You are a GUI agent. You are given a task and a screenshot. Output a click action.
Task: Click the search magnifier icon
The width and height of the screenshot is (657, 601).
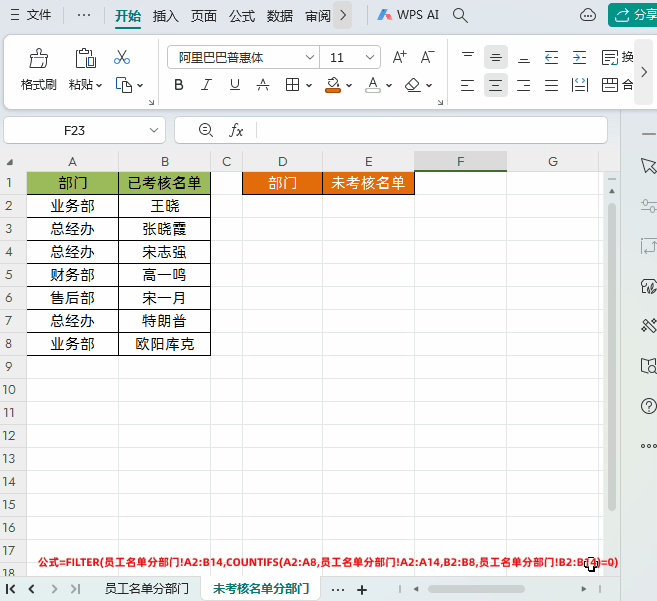[460, 16]
